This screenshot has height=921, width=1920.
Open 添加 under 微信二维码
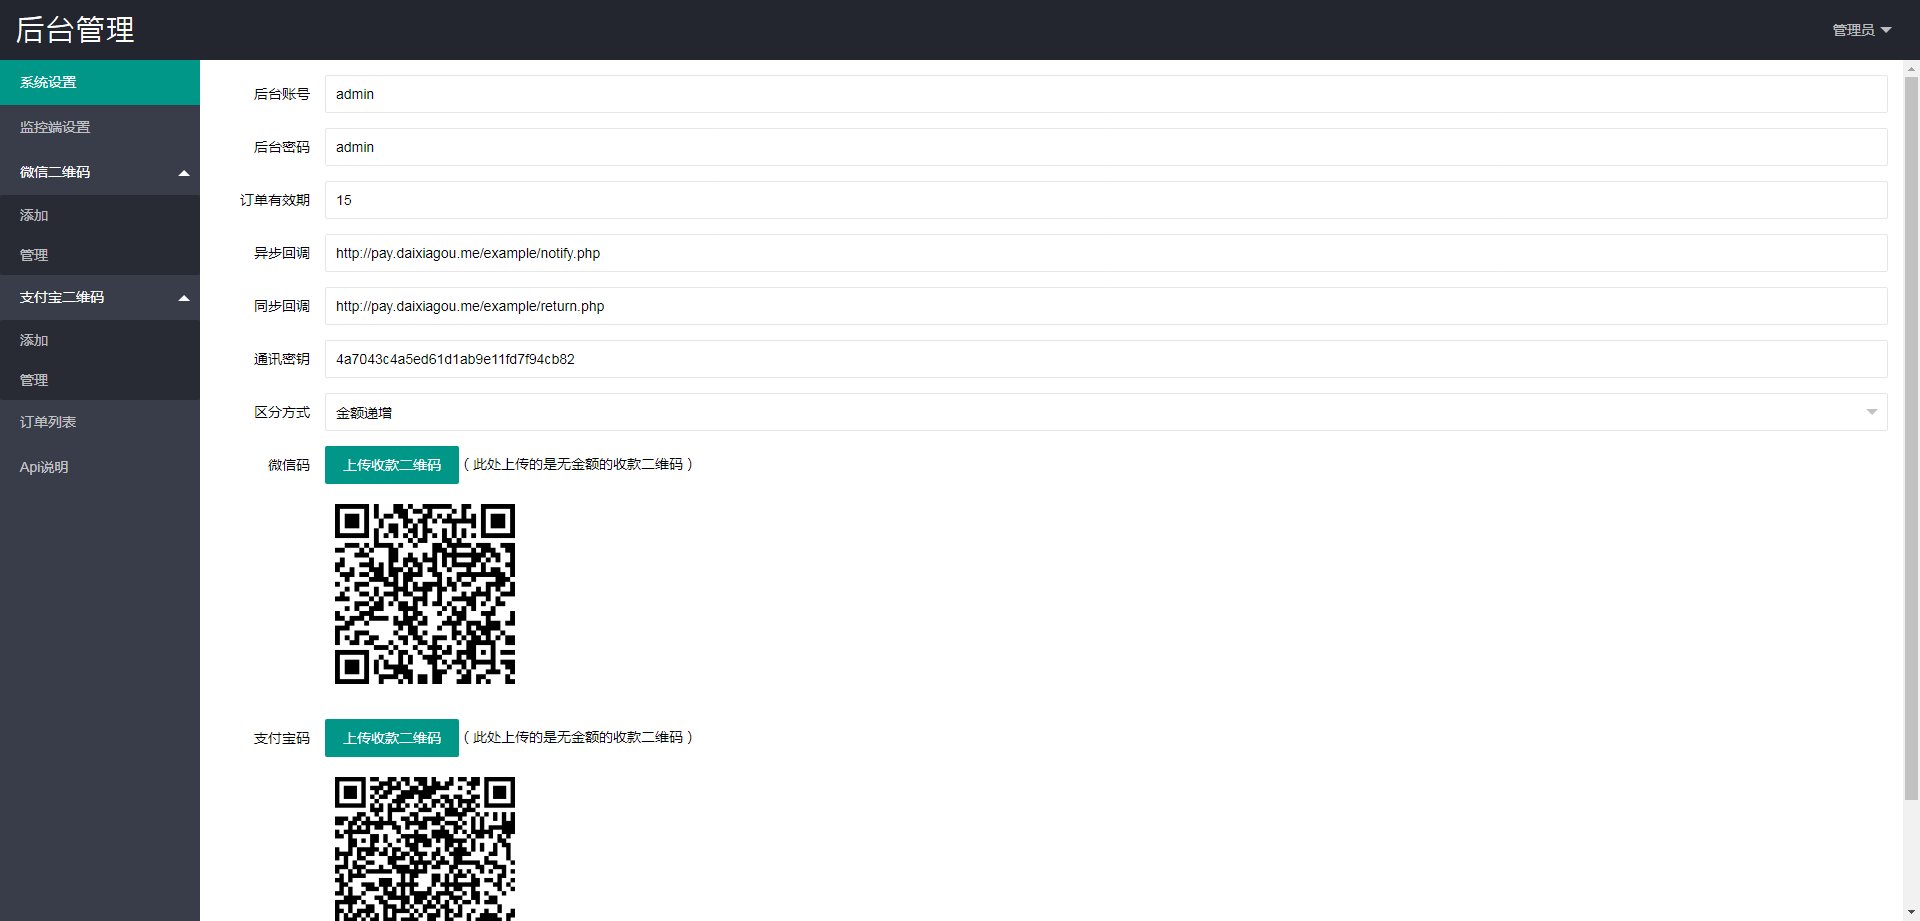[x=100, y=215]
